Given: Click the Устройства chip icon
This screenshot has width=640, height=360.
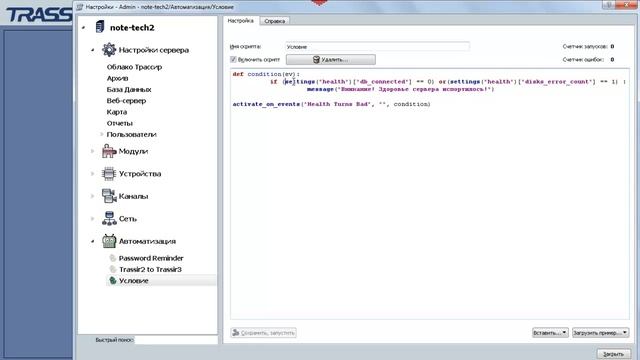Looking at the screenshot, I should 109,173.
